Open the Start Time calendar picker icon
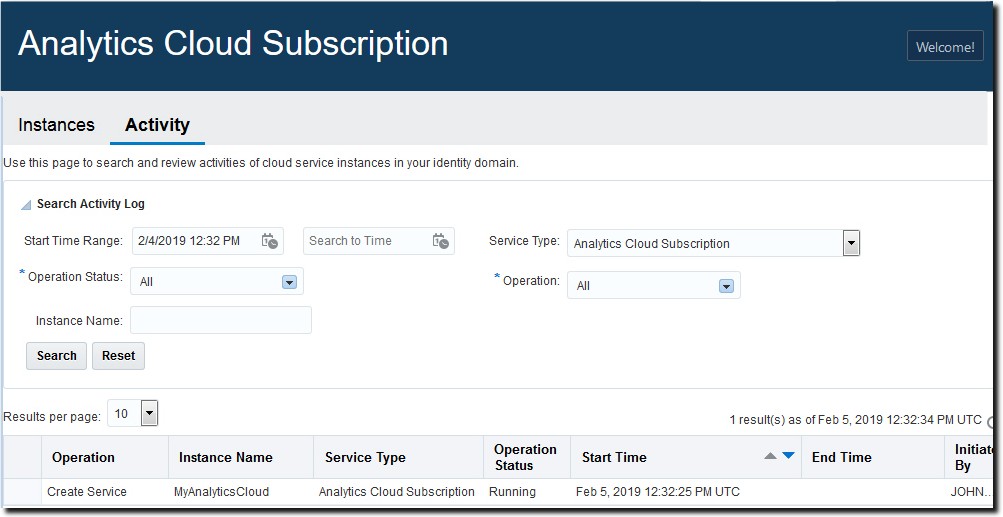1003x517 pixels. (x=269, y=241)
